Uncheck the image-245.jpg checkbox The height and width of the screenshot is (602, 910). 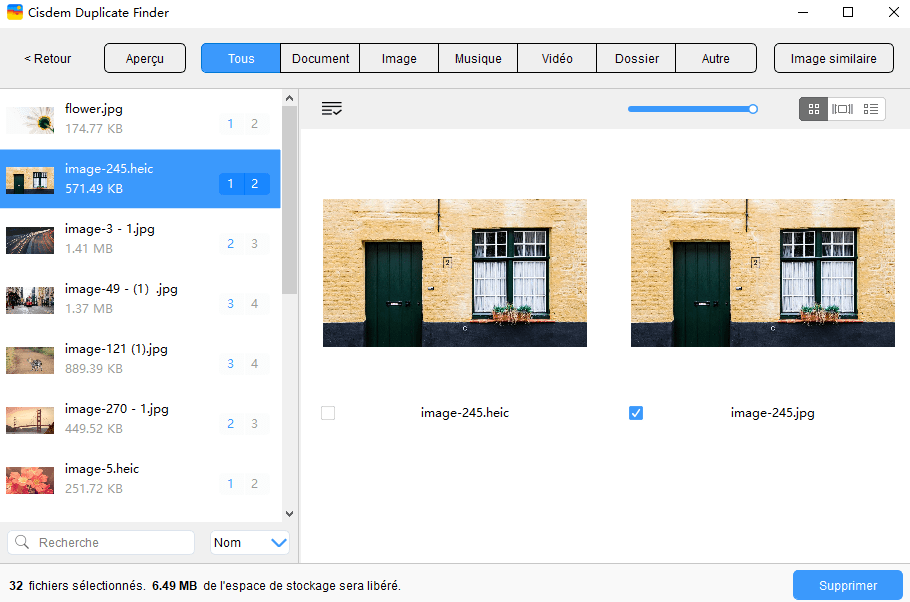coord(635,413)
